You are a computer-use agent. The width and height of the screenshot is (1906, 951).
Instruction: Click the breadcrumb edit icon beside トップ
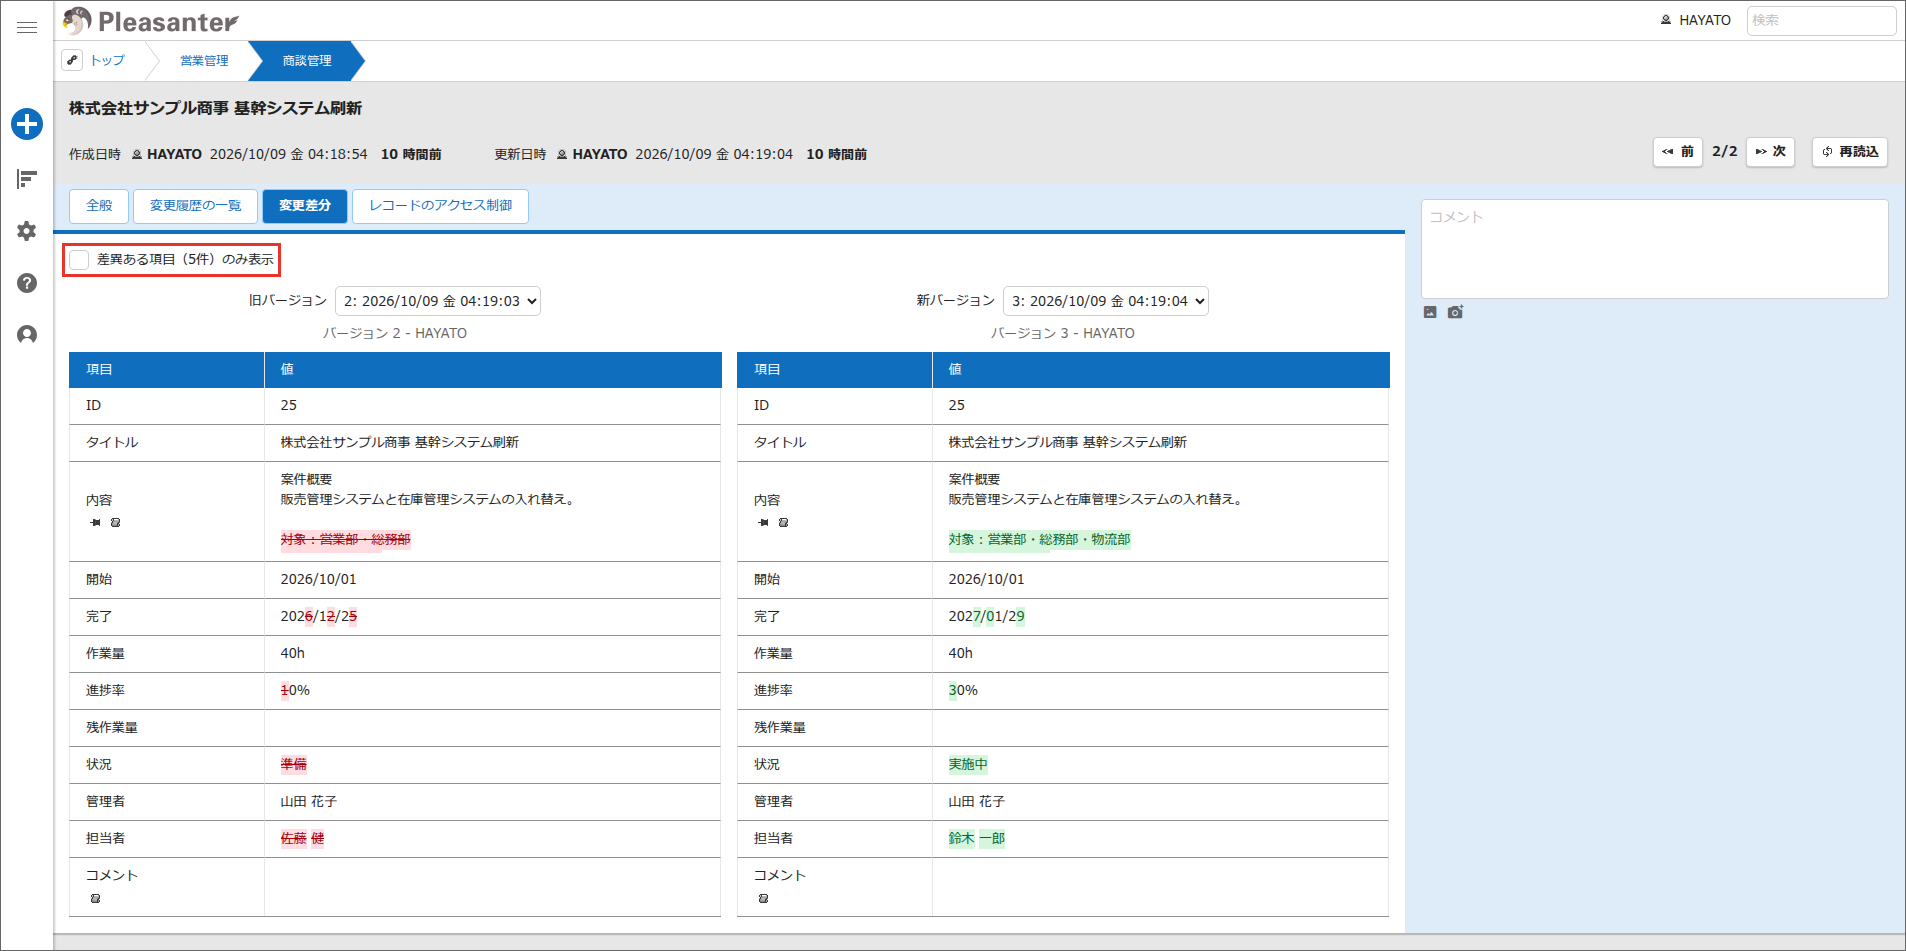point(72,60)
